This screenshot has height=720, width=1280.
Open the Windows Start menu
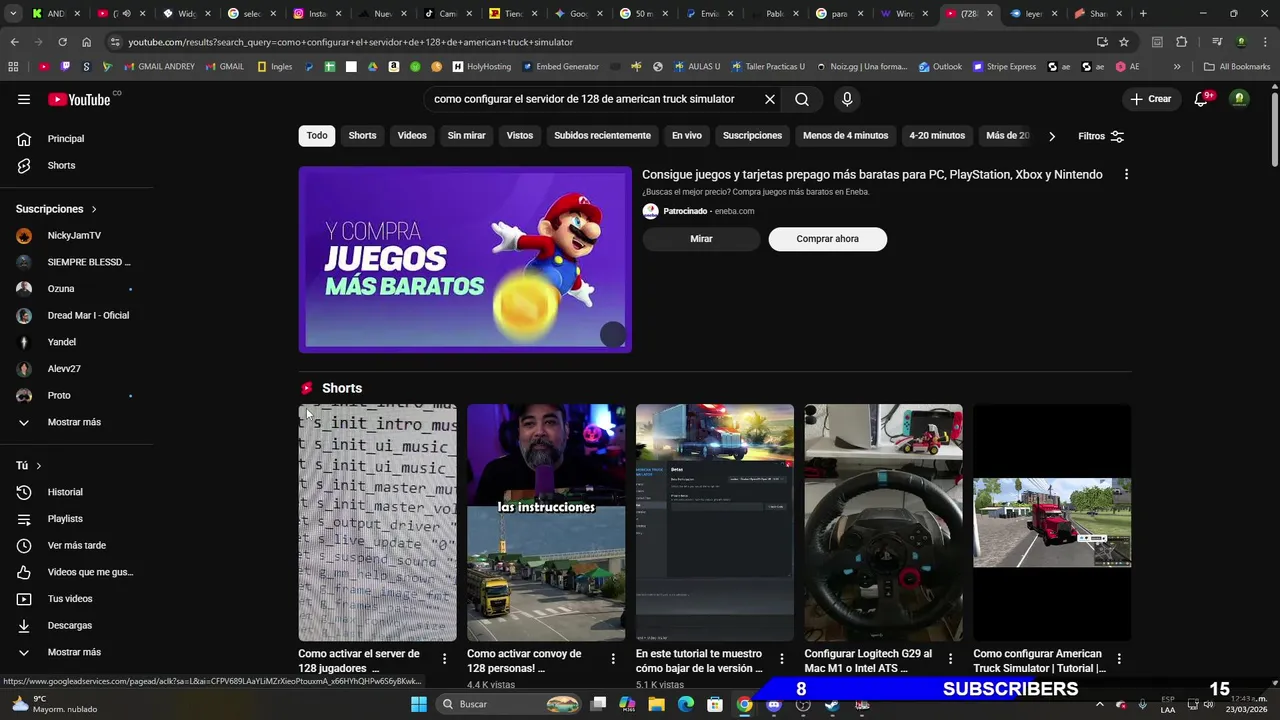419,704
